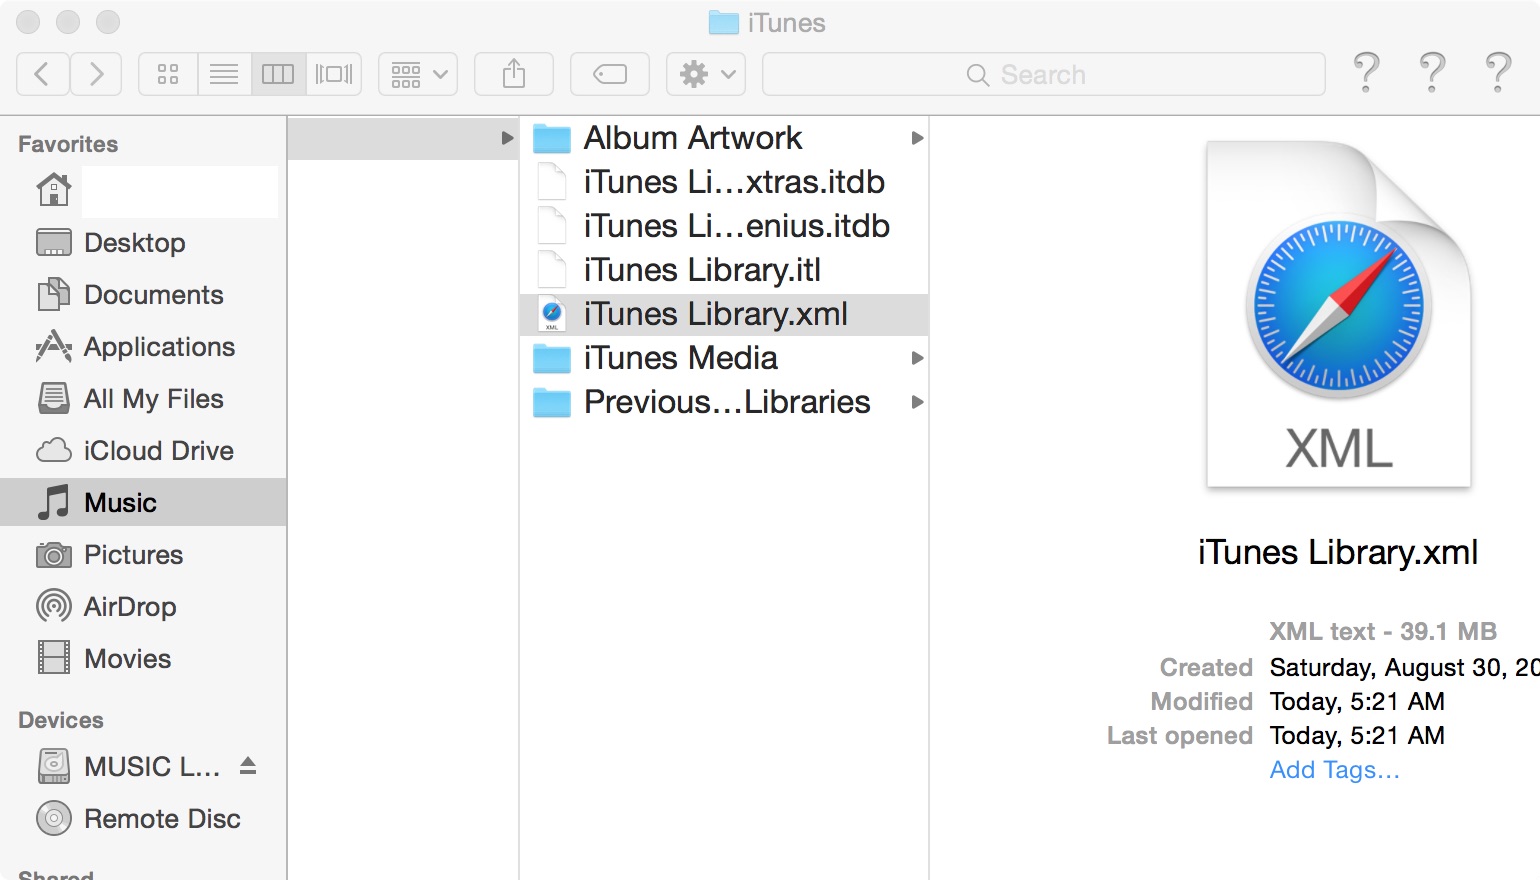The image size is (1540, 880).
Task: Click the iTunes Li…xtras.itdb file icon
Action: coord(552,182)
